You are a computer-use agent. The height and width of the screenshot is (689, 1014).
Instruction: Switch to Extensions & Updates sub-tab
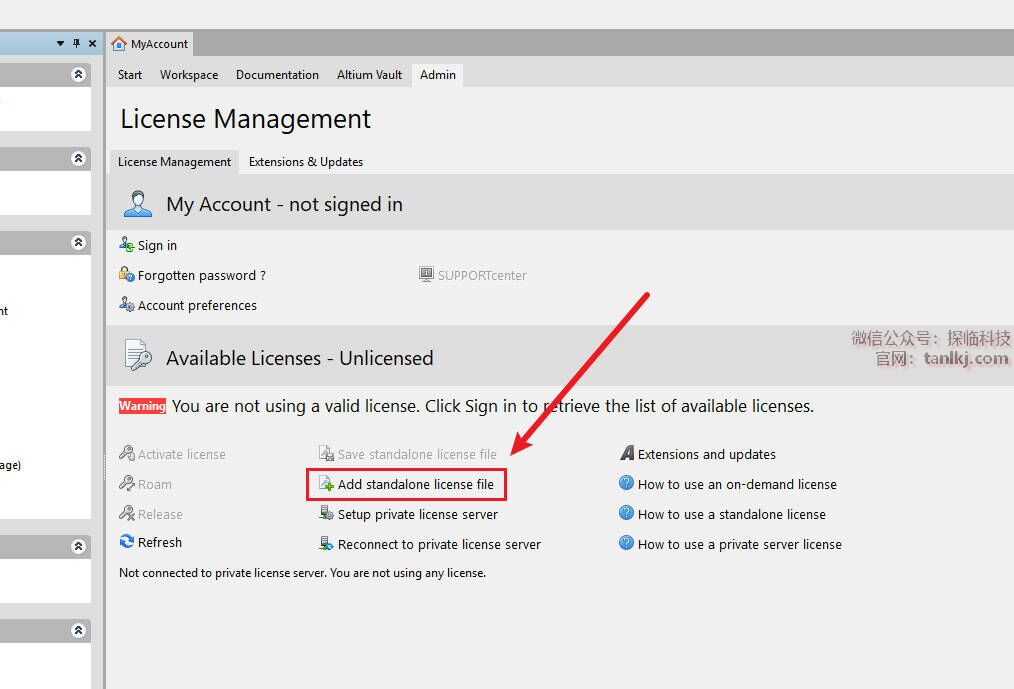click(x=306, y=162)
